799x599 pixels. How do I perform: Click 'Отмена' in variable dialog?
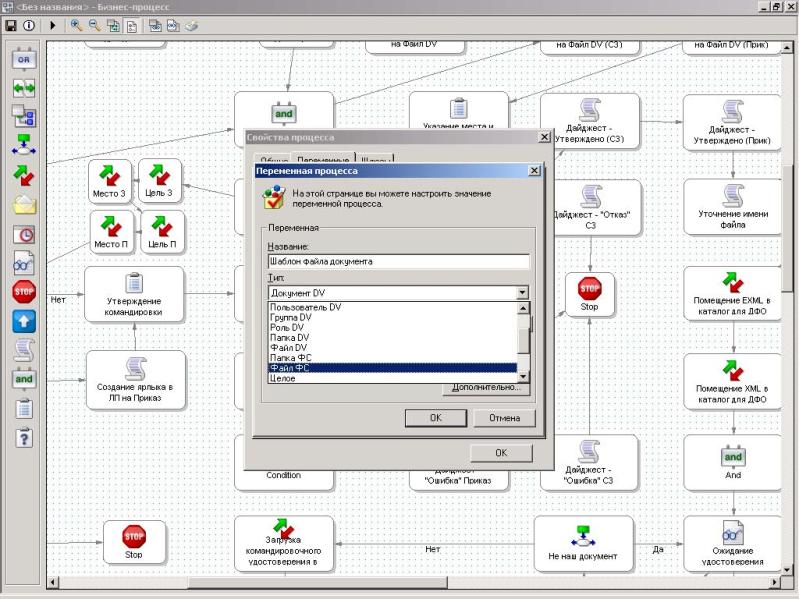point(504,418)
